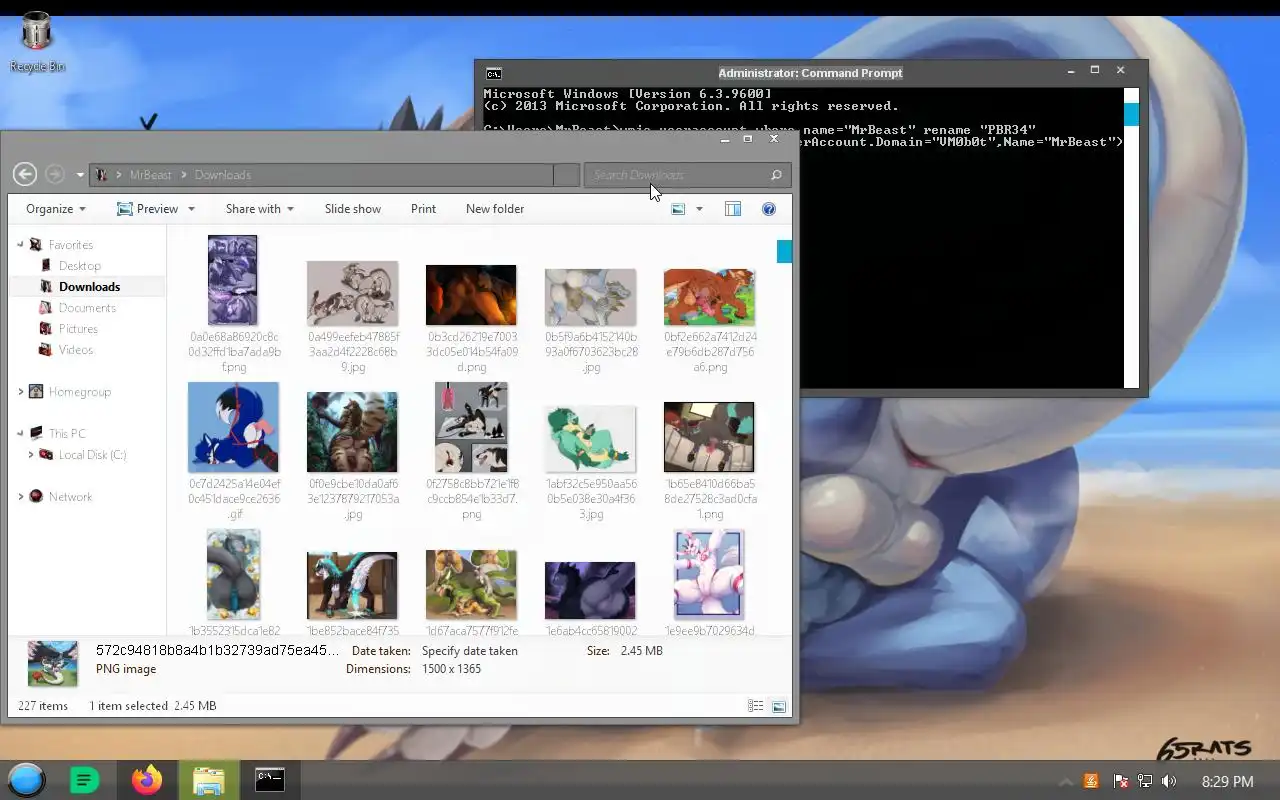
Task: Open the Organize menu
Action: coord(56,209)
